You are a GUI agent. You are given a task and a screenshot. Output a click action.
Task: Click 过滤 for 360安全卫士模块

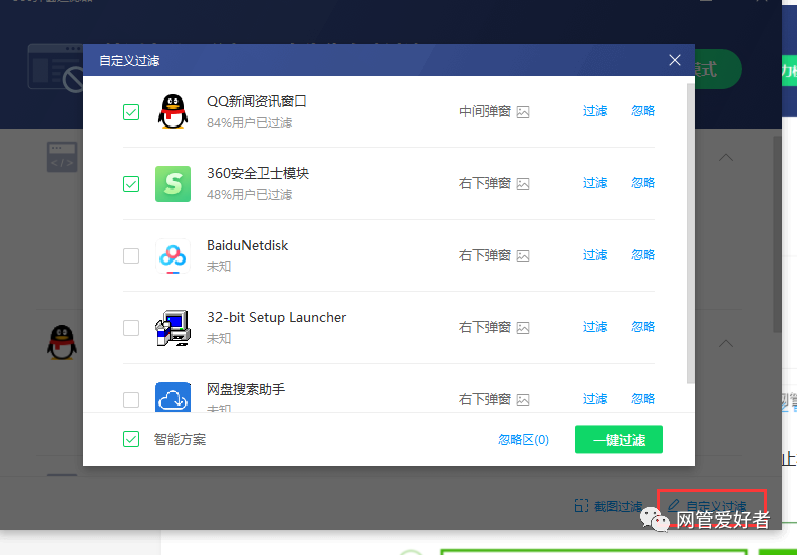pyautogui.click(x=595, y=183)
